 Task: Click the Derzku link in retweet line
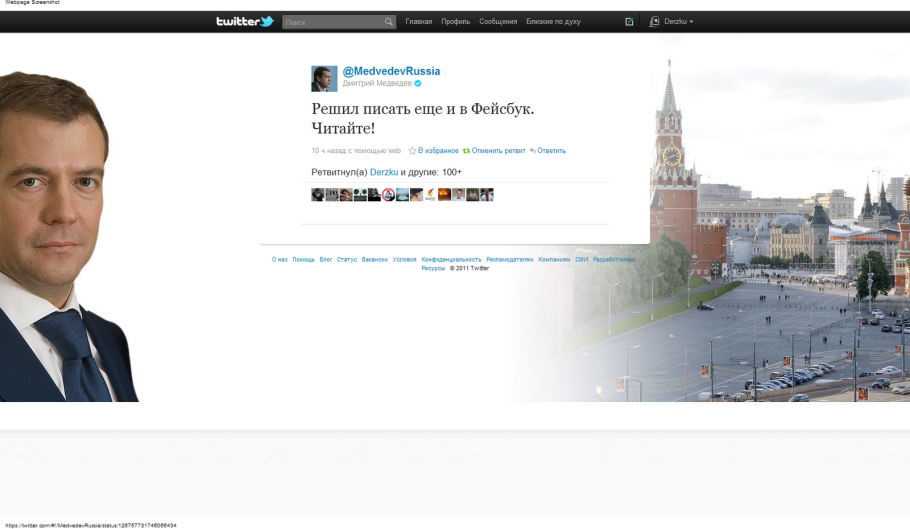[x=384, y=172]
